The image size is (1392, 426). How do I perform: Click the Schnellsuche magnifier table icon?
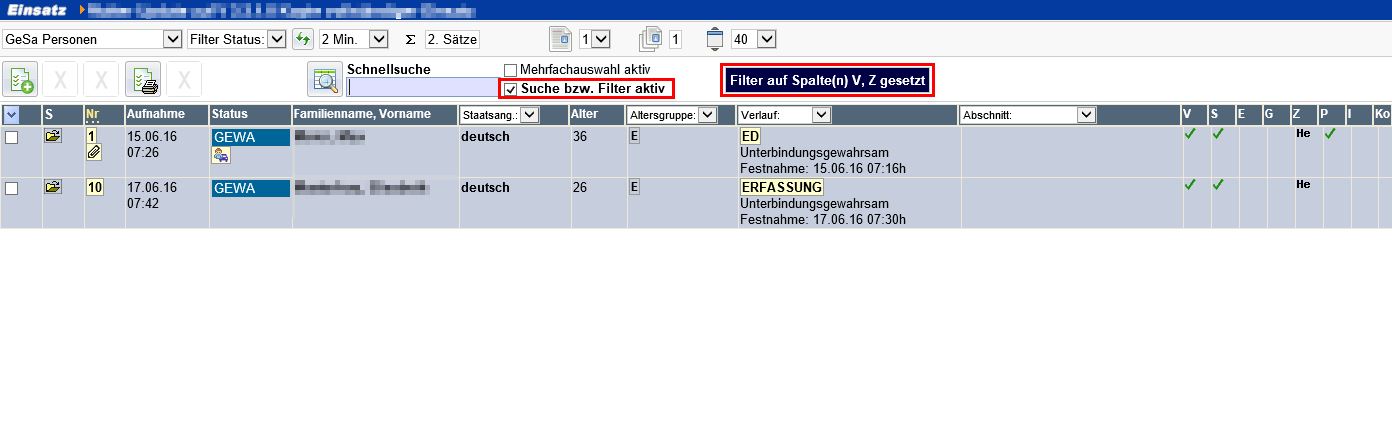[324, 78]
